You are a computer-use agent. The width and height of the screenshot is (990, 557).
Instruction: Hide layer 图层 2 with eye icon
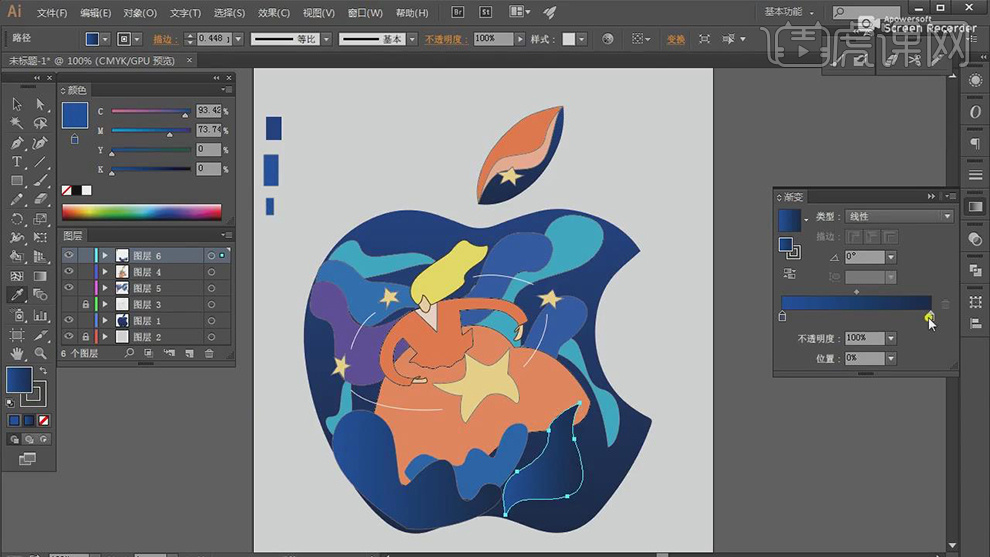pos(68,337)
